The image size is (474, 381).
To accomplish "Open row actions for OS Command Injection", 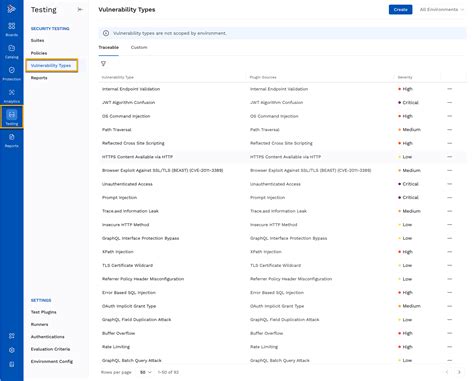I will (450, 116).
